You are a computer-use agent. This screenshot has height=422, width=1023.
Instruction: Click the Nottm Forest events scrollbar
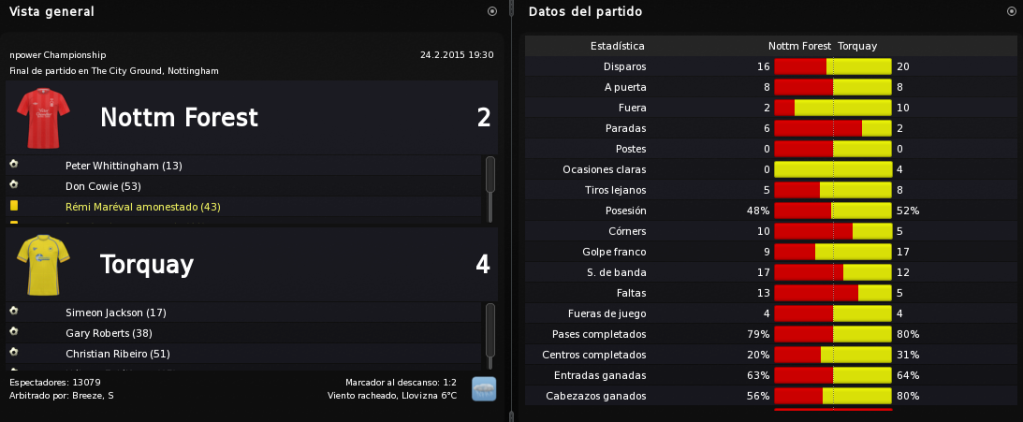tap(490, 188)
